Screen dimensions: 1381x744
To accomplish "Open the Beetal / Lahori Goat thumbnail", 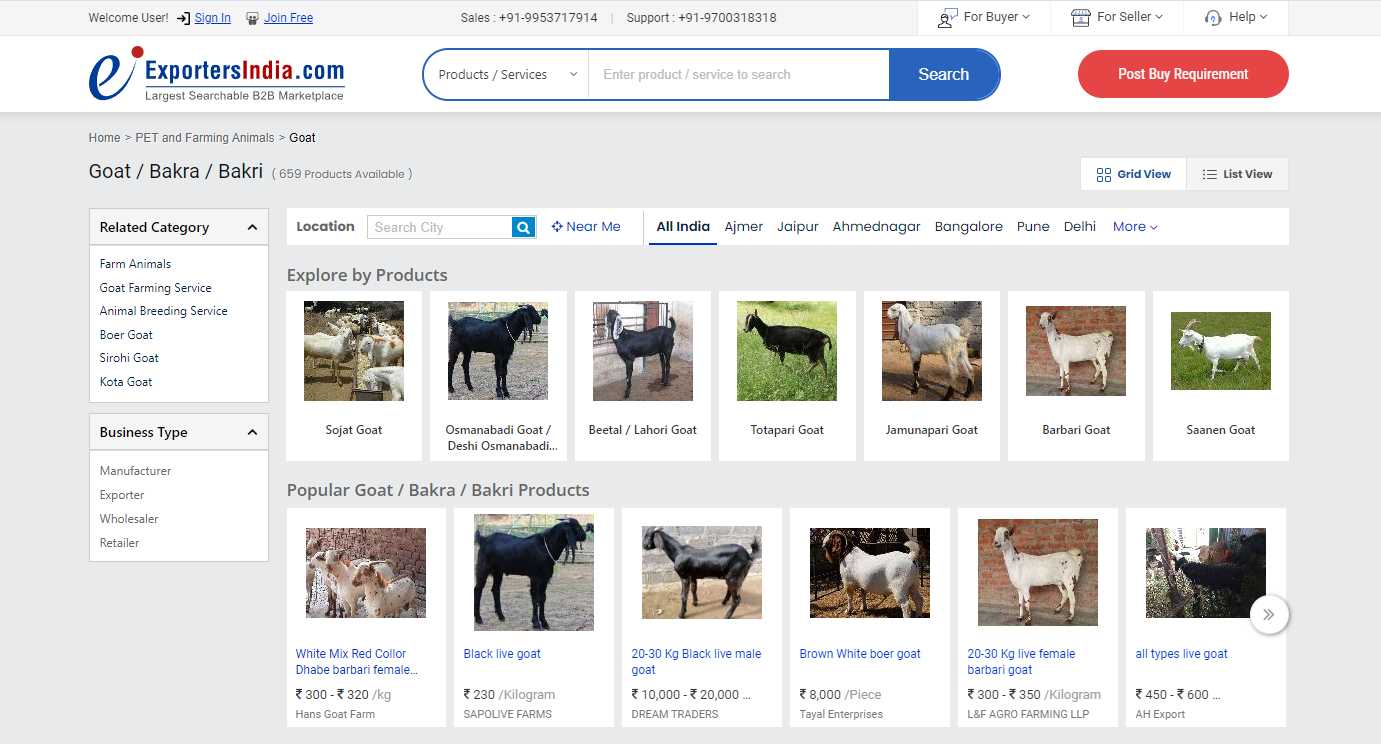I will pos(643,351).
